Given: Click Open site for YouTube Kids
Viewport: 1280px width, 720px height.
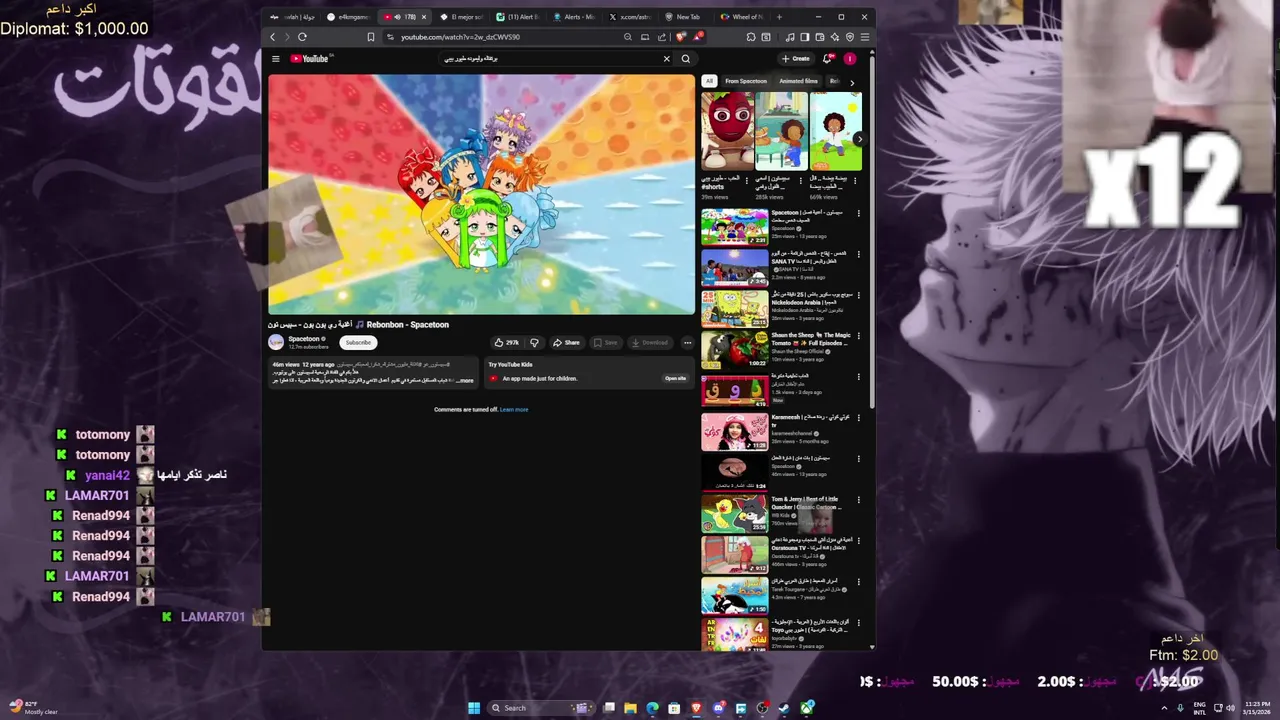Looking at the screenshot, I should pos(676,378).
